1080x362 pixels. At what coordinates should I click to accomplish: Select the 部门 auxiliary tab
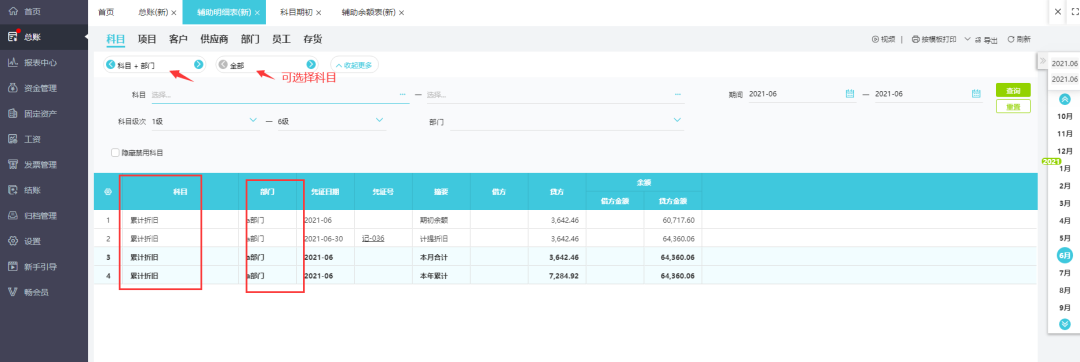250,39
